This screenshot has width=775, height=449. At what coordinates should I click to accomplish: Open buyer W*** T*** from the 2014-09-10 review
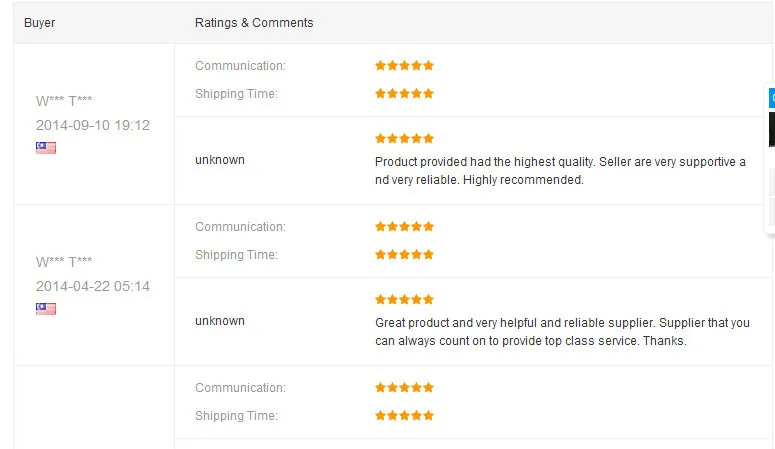[64, 101]
